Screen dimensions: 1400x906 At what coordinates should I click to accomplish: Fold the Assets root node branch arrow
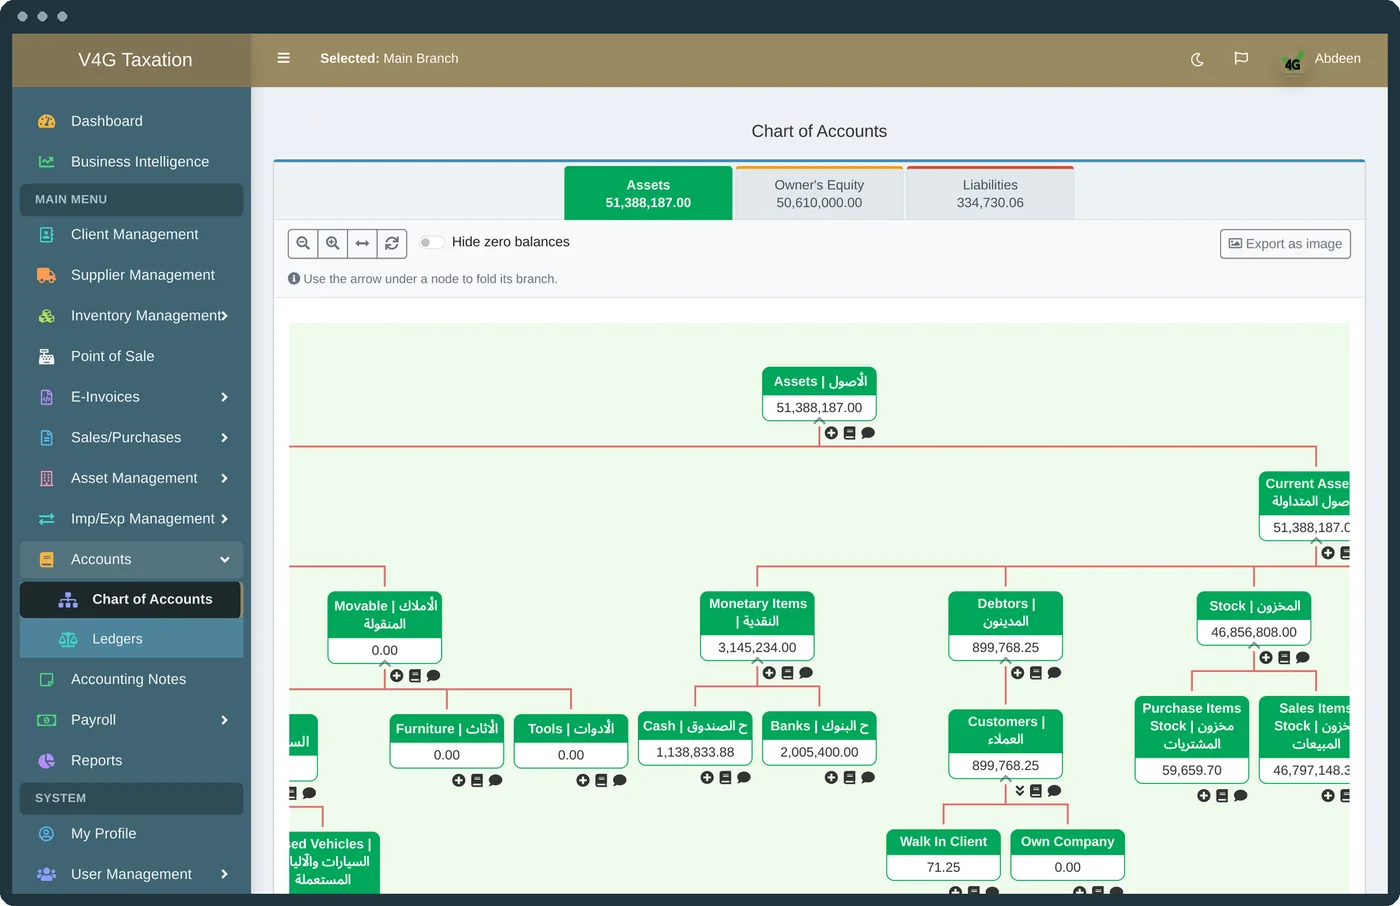coord(819,422)
